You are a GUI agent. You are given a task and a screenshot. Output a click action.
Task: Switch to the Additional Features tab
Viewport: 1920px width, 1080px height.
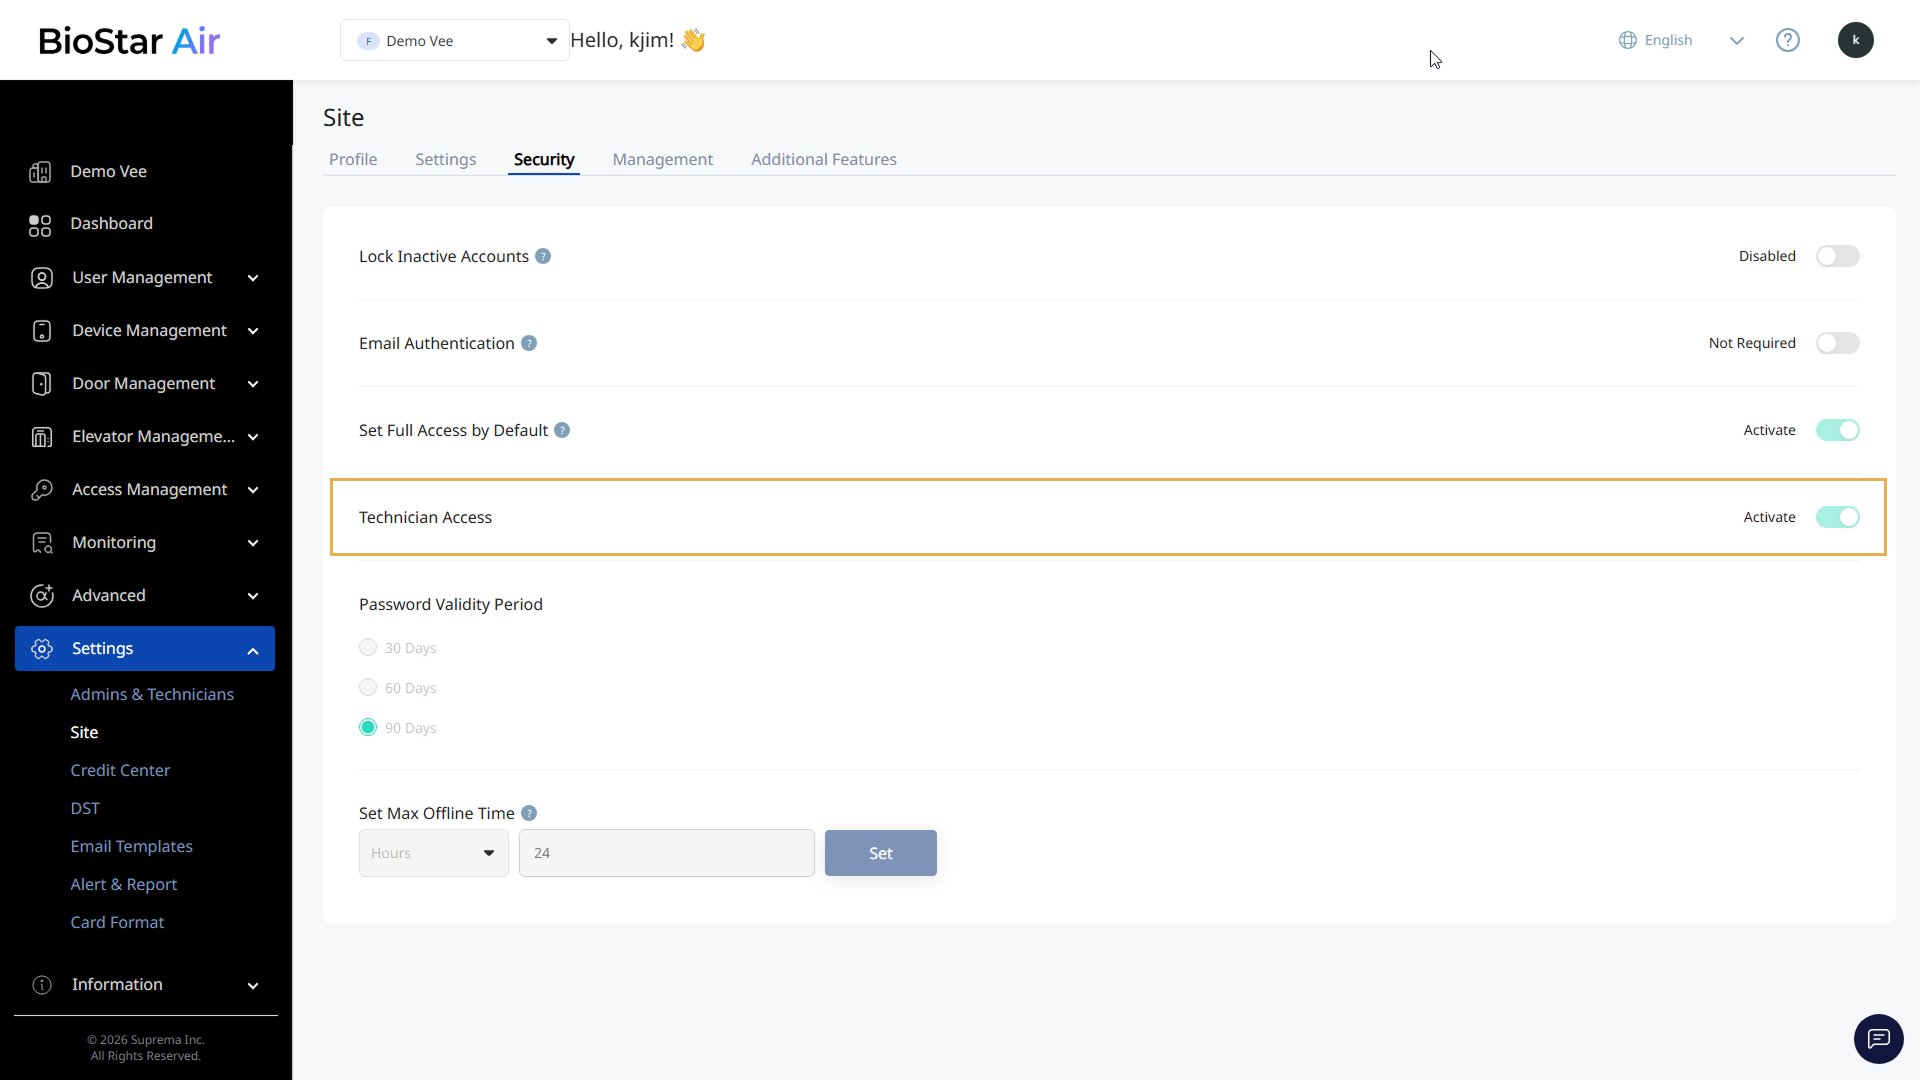(823, 159)
